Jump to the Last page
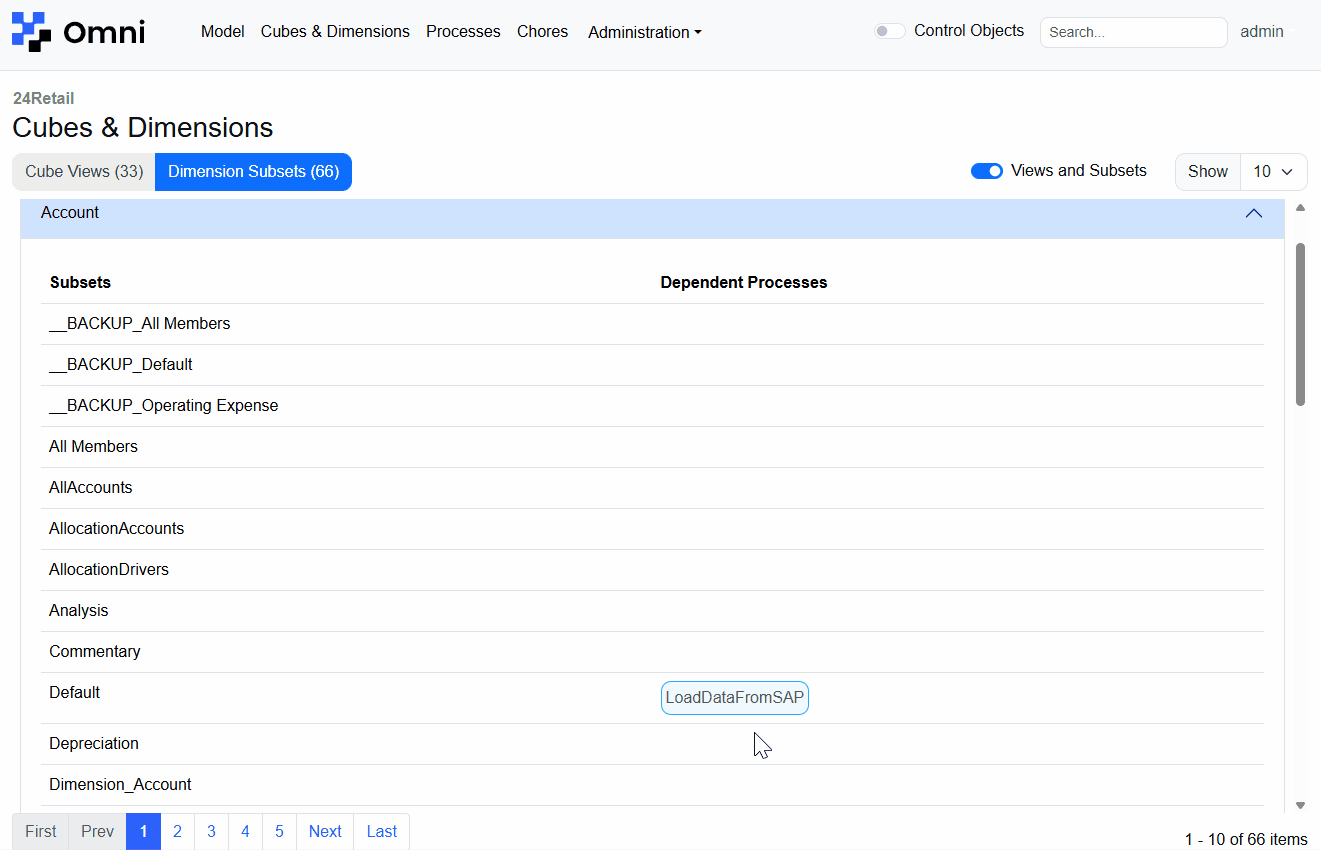Viewport: 1321px width, 850px height. tap(381, 831)
